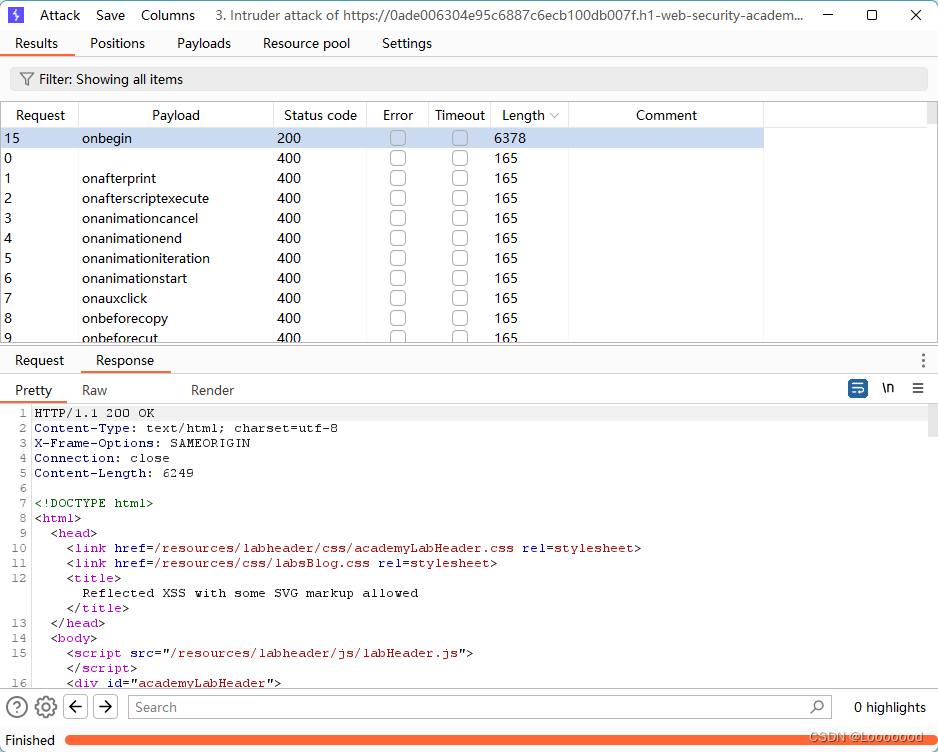Select the onauxclick payload row
Screen dimensions: 938x752
382,298
